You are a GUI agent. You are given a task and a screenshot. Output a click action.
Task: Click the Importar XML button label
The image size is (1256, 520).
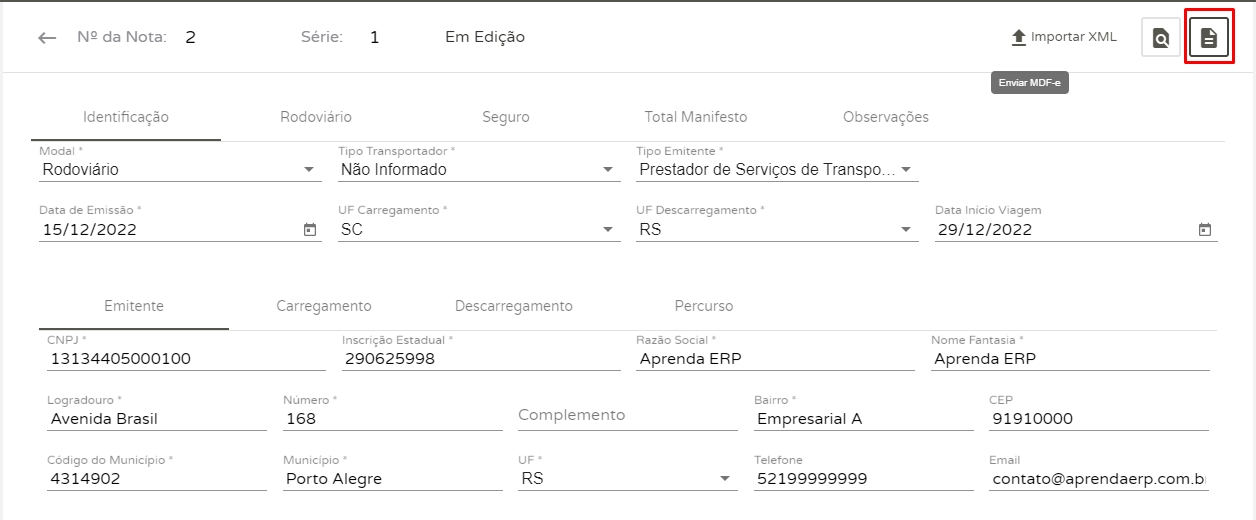pyautogui.click(x=1074, y=38)
